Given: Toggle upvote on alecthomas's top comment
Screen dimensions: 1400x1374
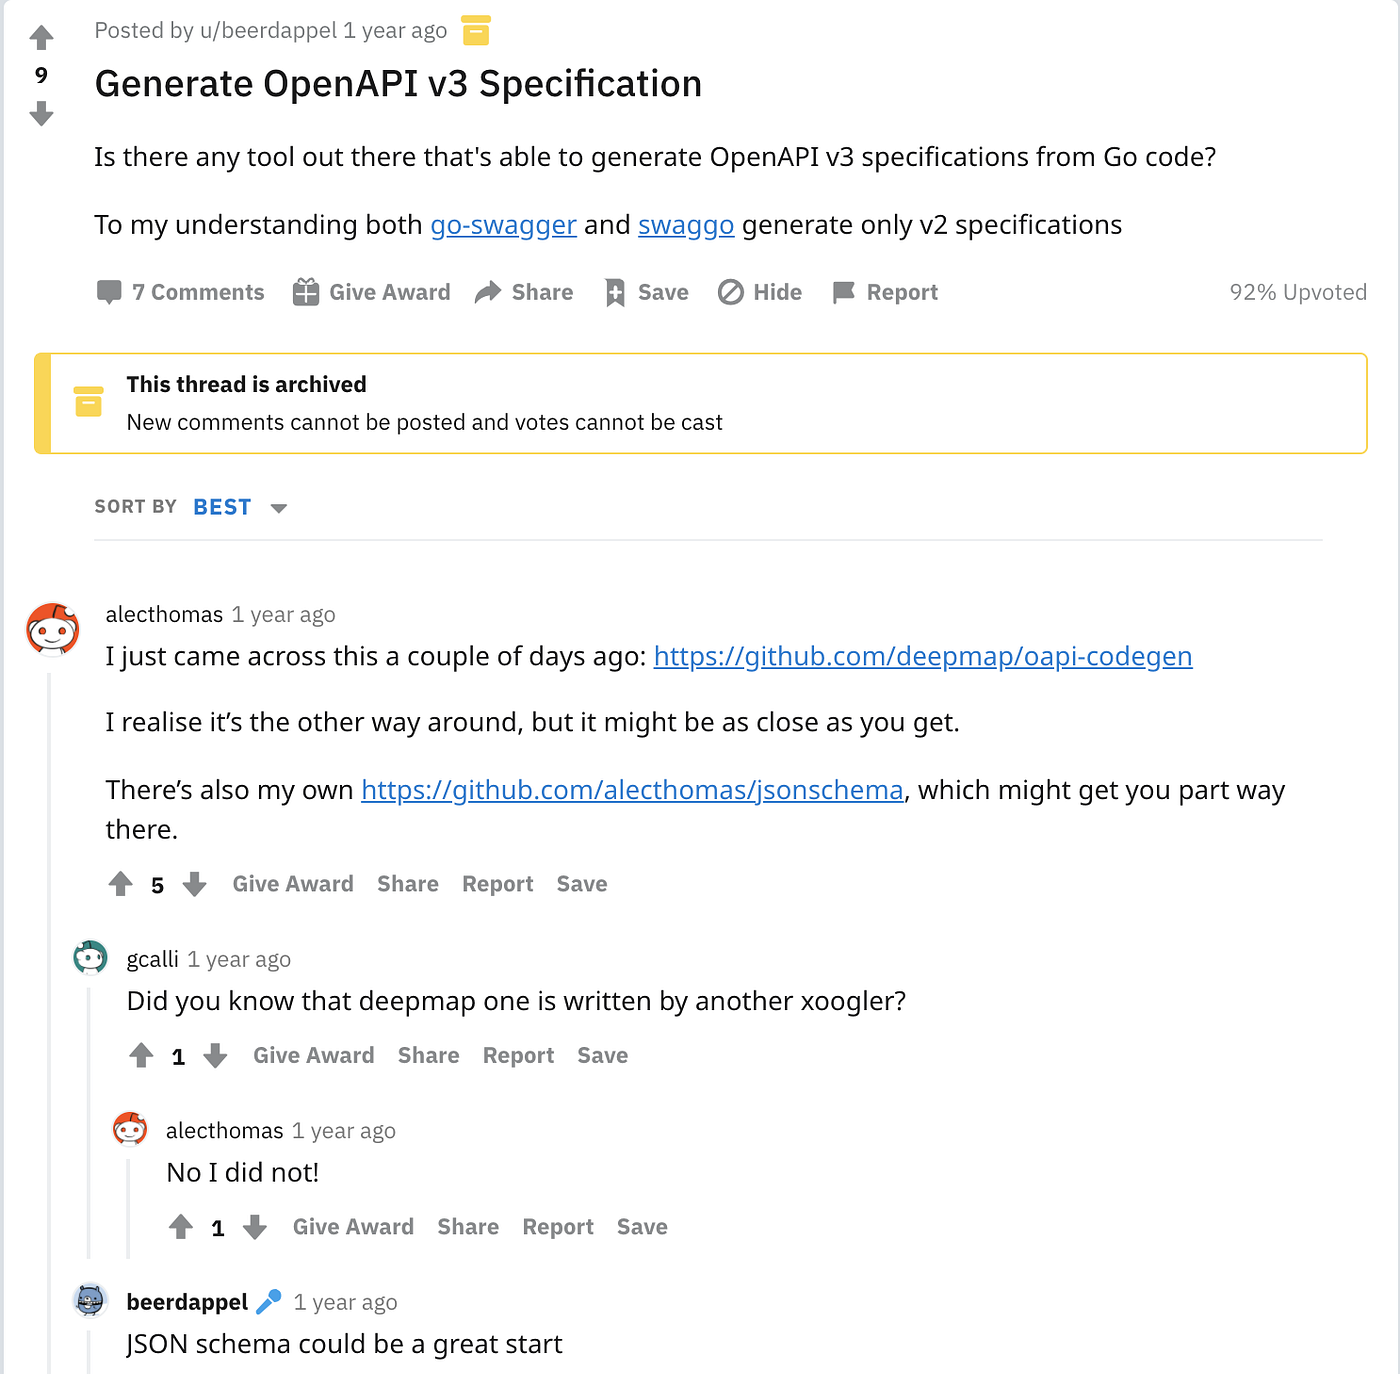Looking at the screenshot, I should coord(121,883).
